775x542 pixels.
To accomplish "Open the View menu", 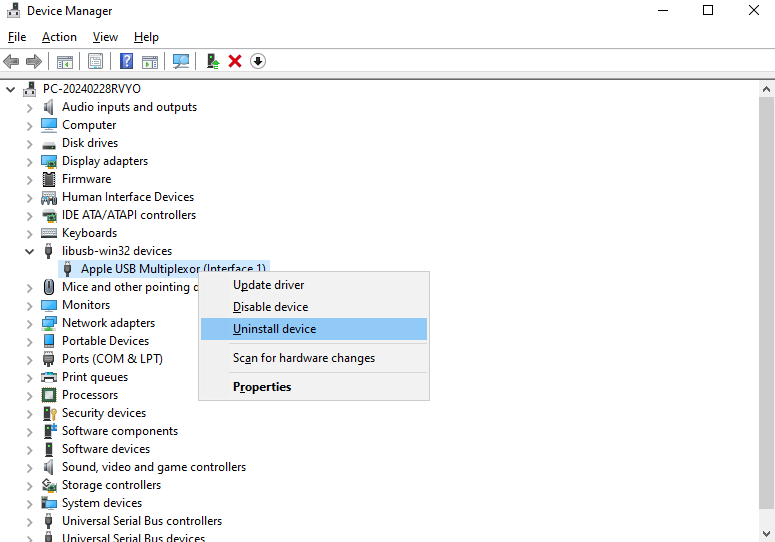I will pos(105,37).
